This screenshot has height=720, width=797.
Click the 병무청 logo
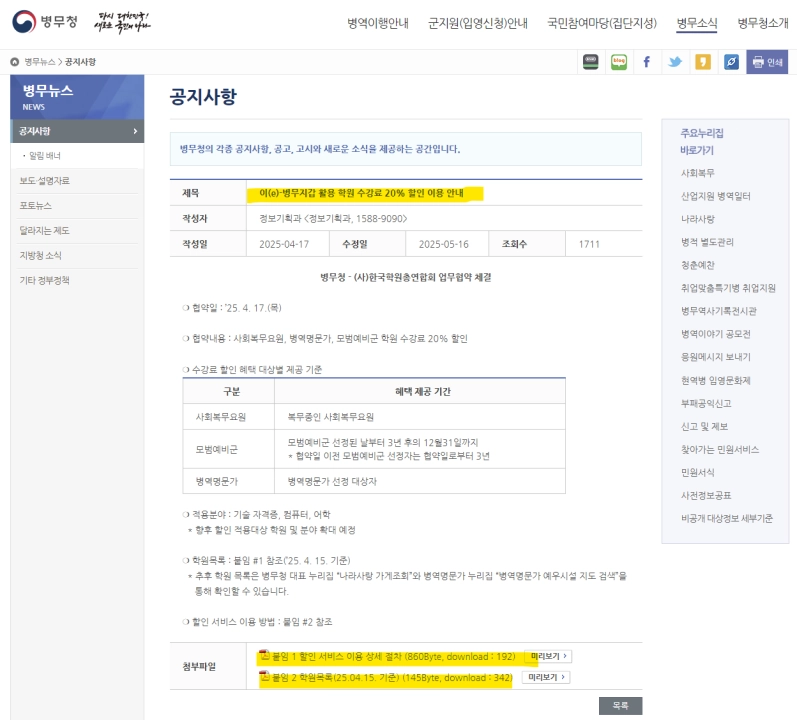click(x=45, y=21)
